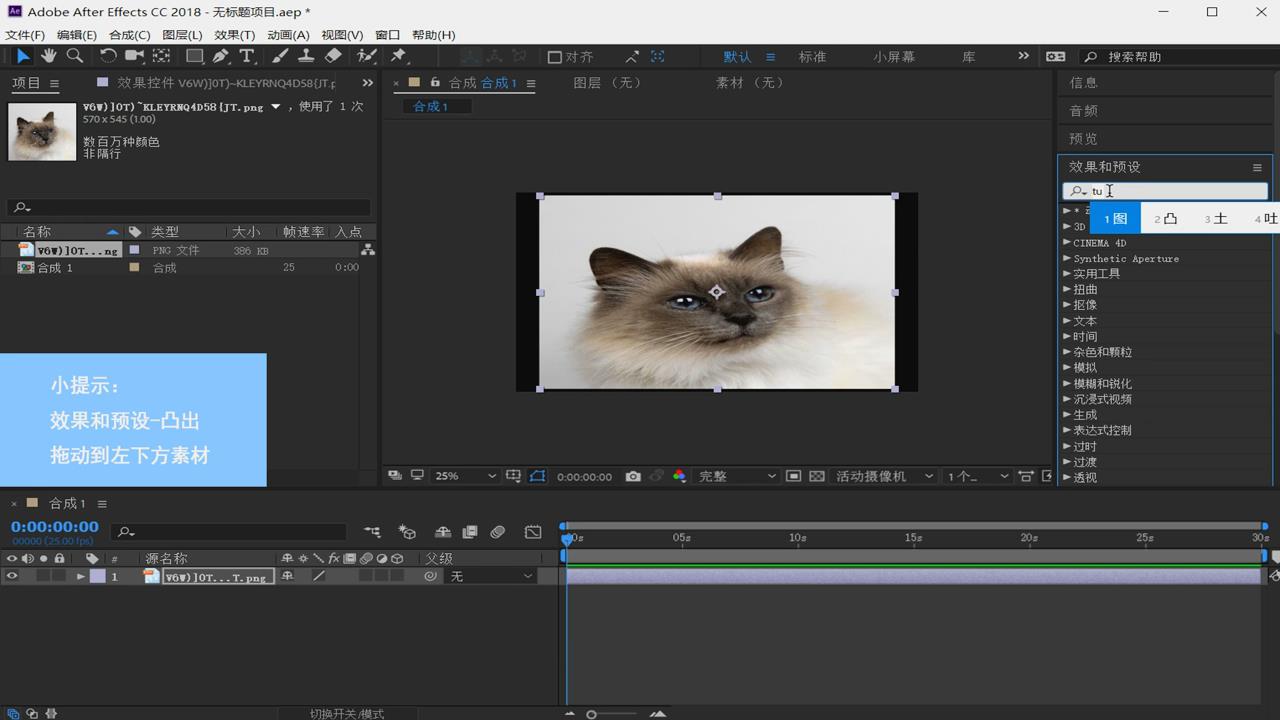The image size is (1280, 720).
Task: Toggle the quality switch on layer 1
Action: (319, 576)
